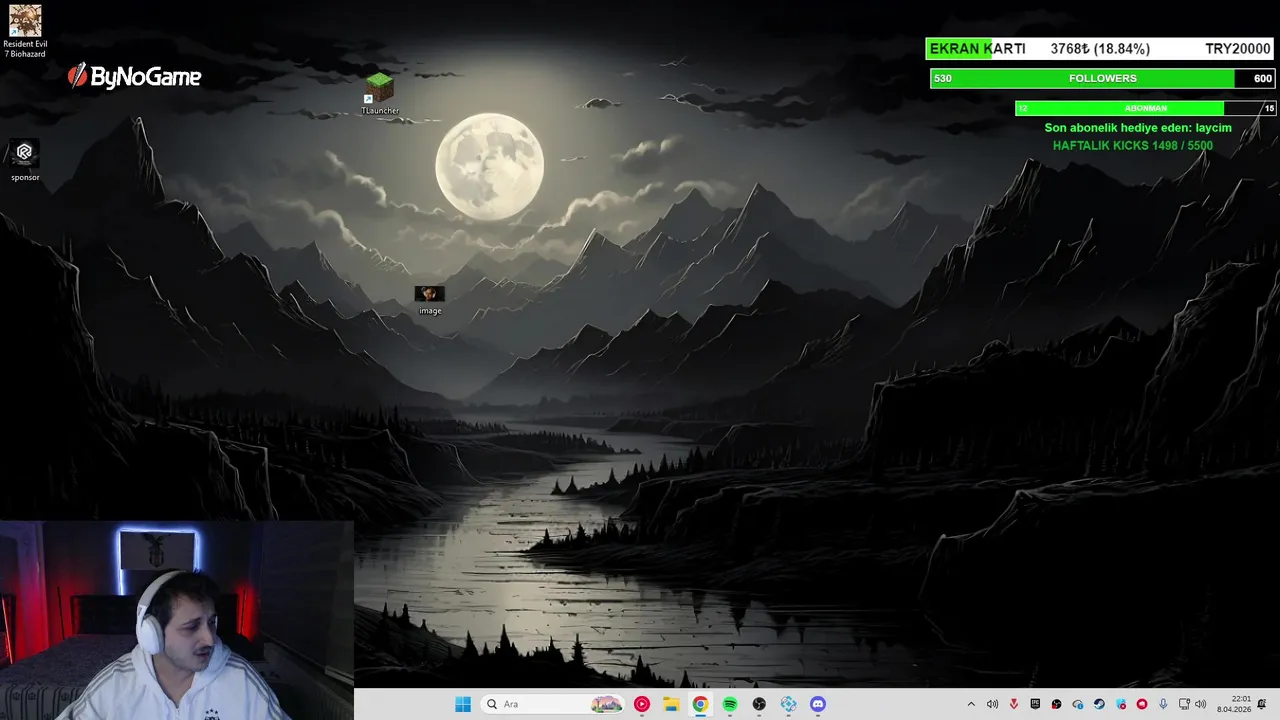
Task: Open the cloud sync tray icon with info badge
Action: click(x=1078, y=704)
